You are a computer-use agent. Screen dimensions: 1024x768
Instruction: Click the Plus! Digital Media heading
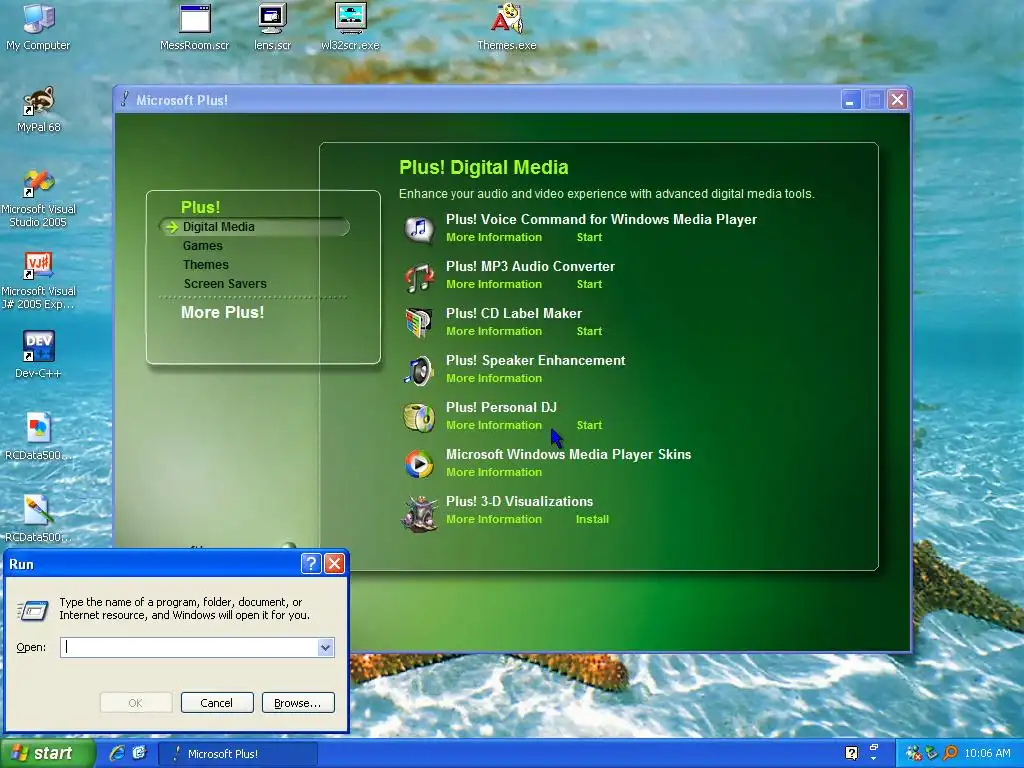(x=483, y=167)
